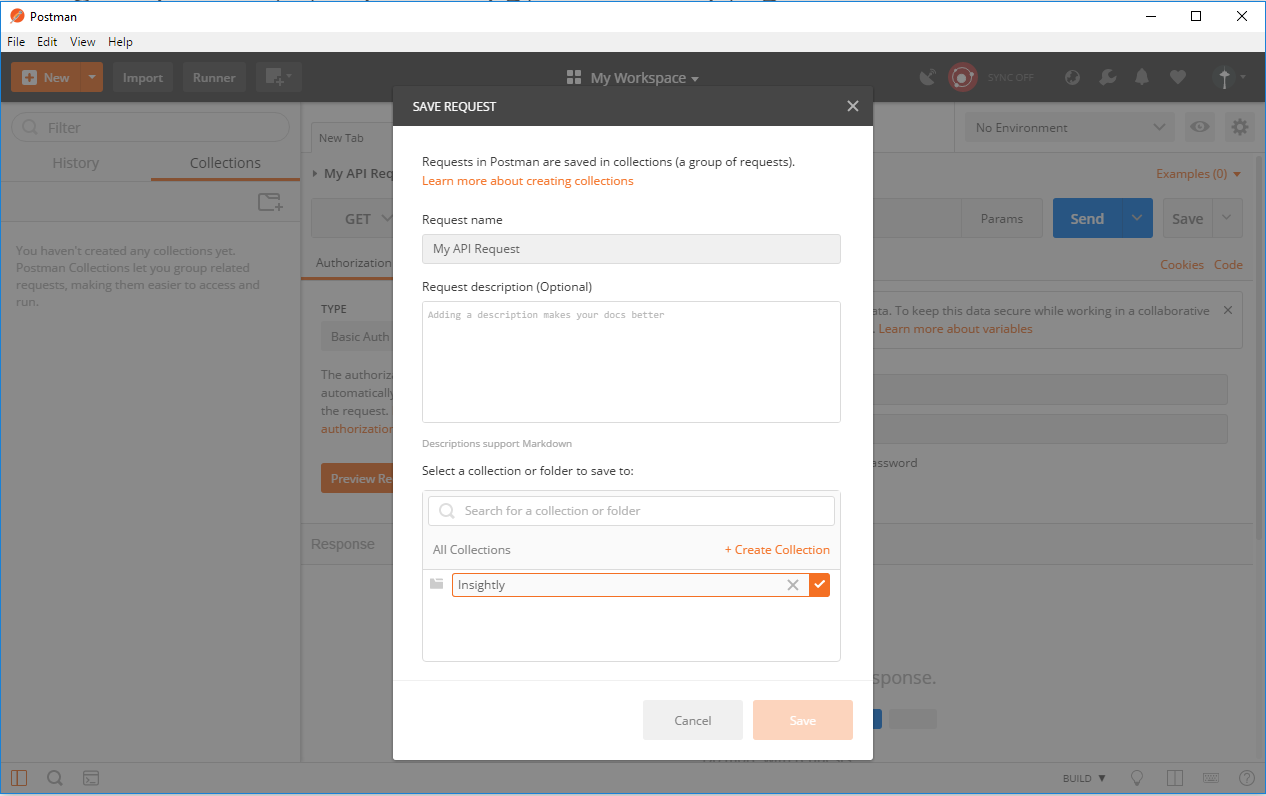
Task: Click the New button
Action: click(46, 77)
